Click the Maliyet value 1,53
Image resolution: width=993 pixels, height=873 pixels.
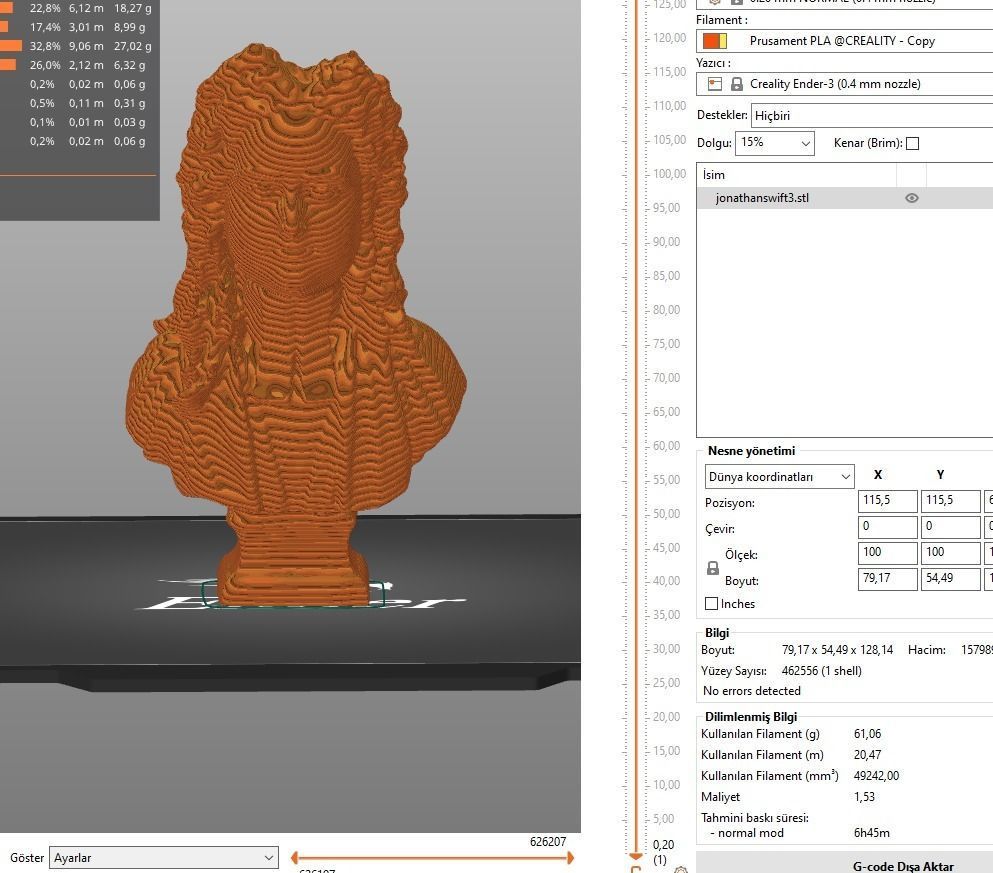pos(864,796)
